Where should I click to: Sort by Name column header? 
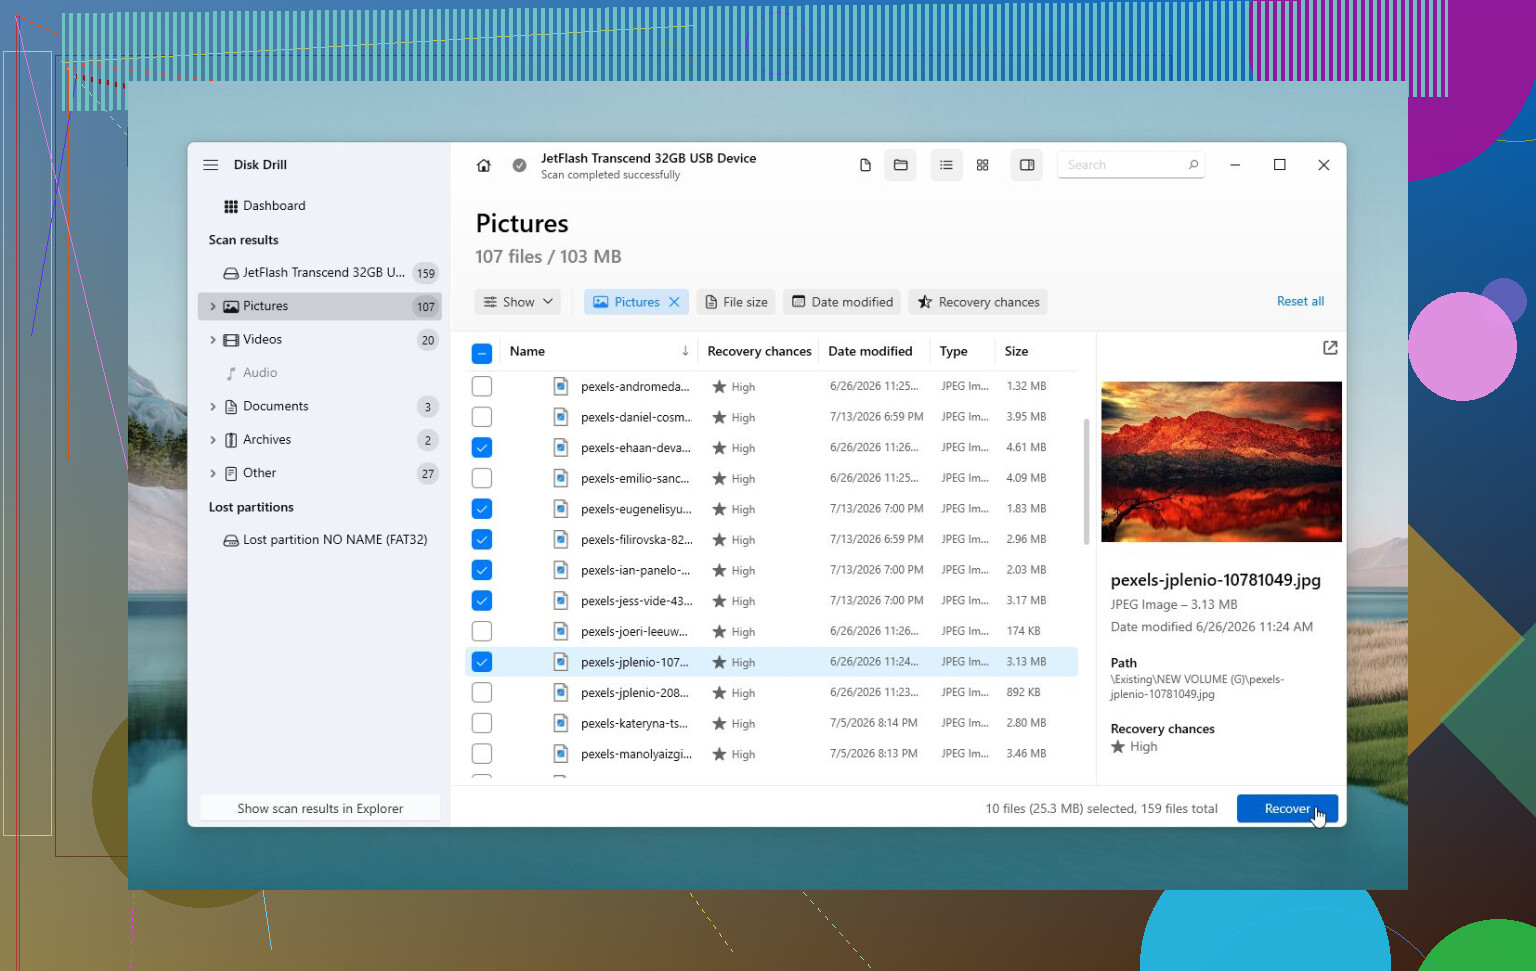tap(527, 351)
